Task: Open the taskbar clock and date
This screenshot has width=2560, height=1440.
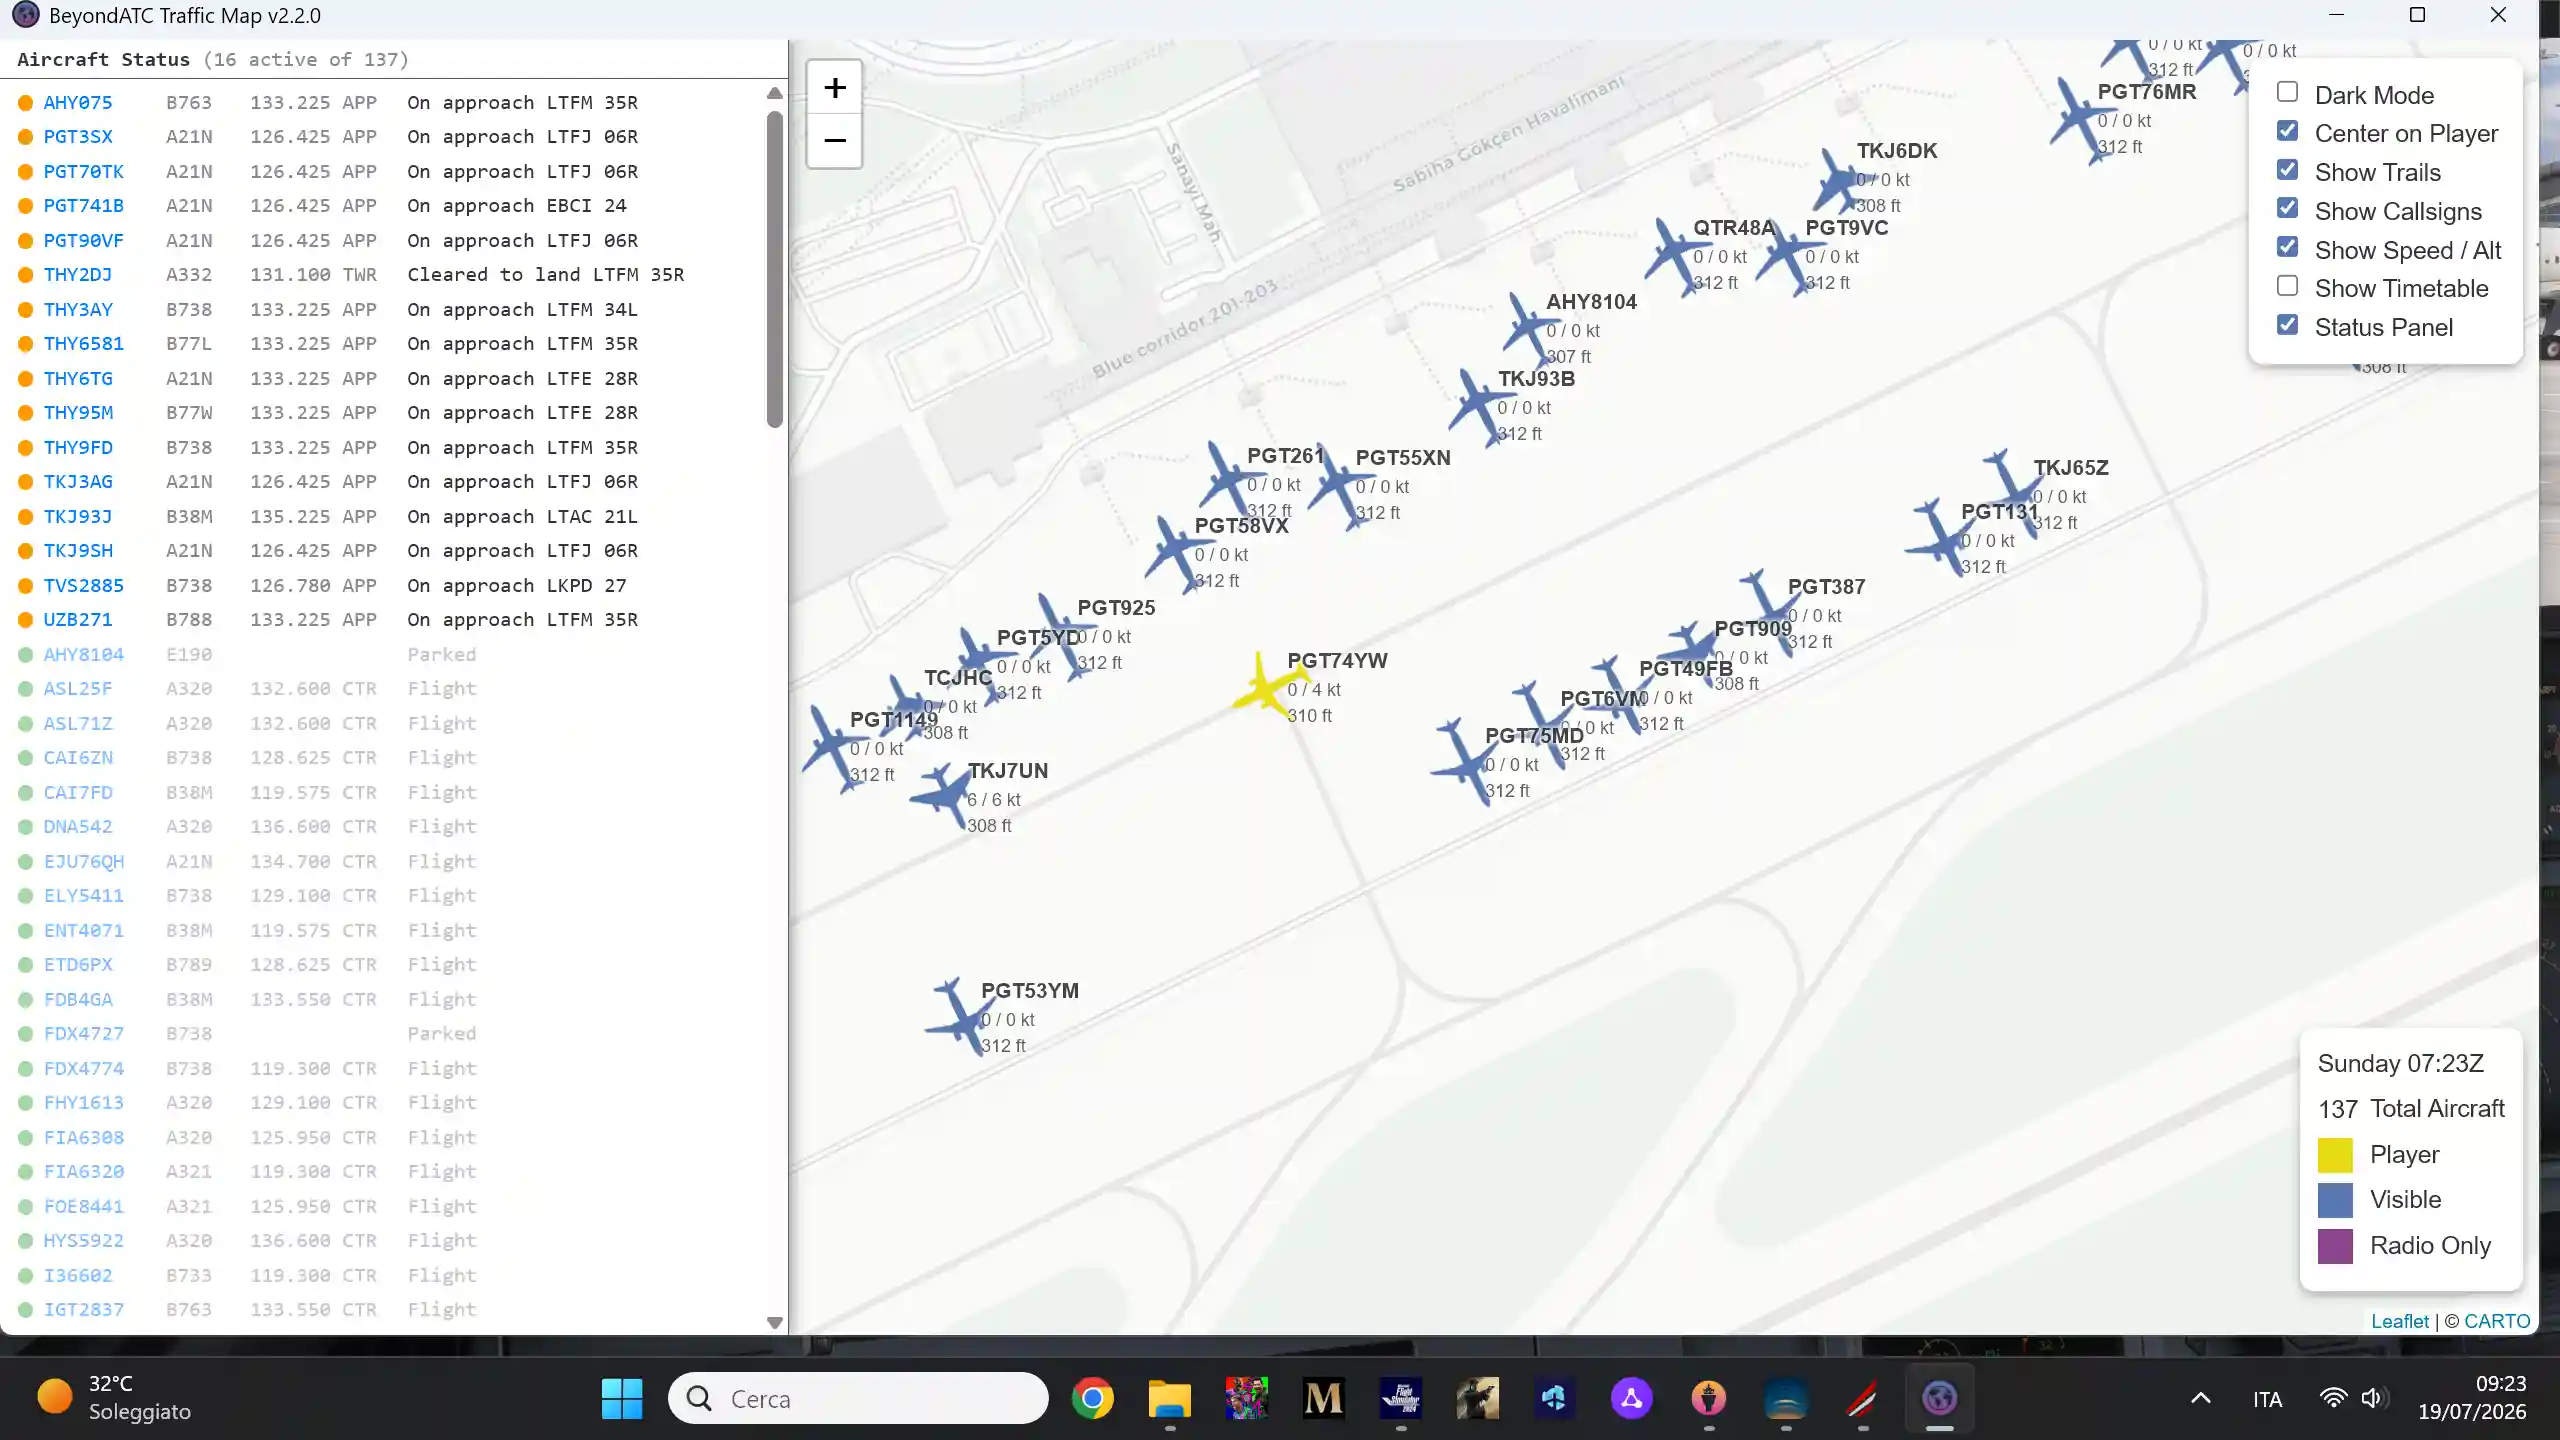Action: [2472, 1398]
